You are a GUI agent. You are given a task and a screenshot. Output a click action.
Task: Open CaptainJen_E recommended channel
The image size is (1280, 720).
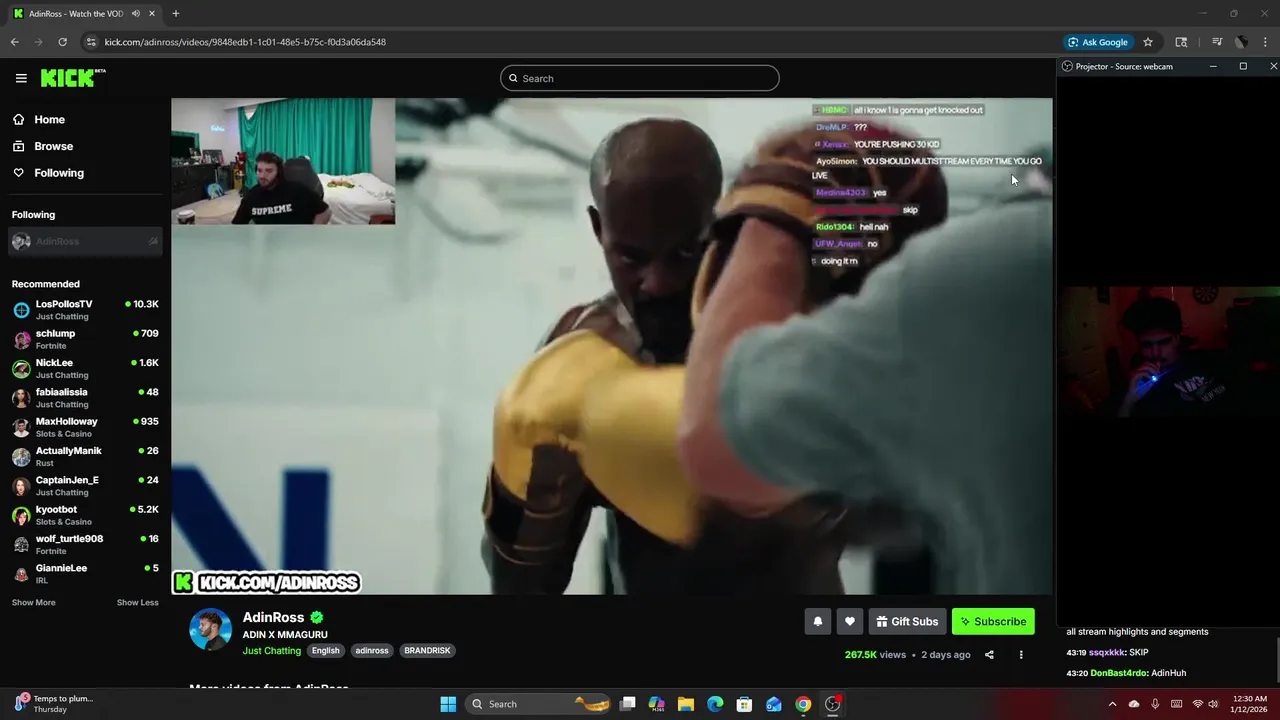[85, 486]
